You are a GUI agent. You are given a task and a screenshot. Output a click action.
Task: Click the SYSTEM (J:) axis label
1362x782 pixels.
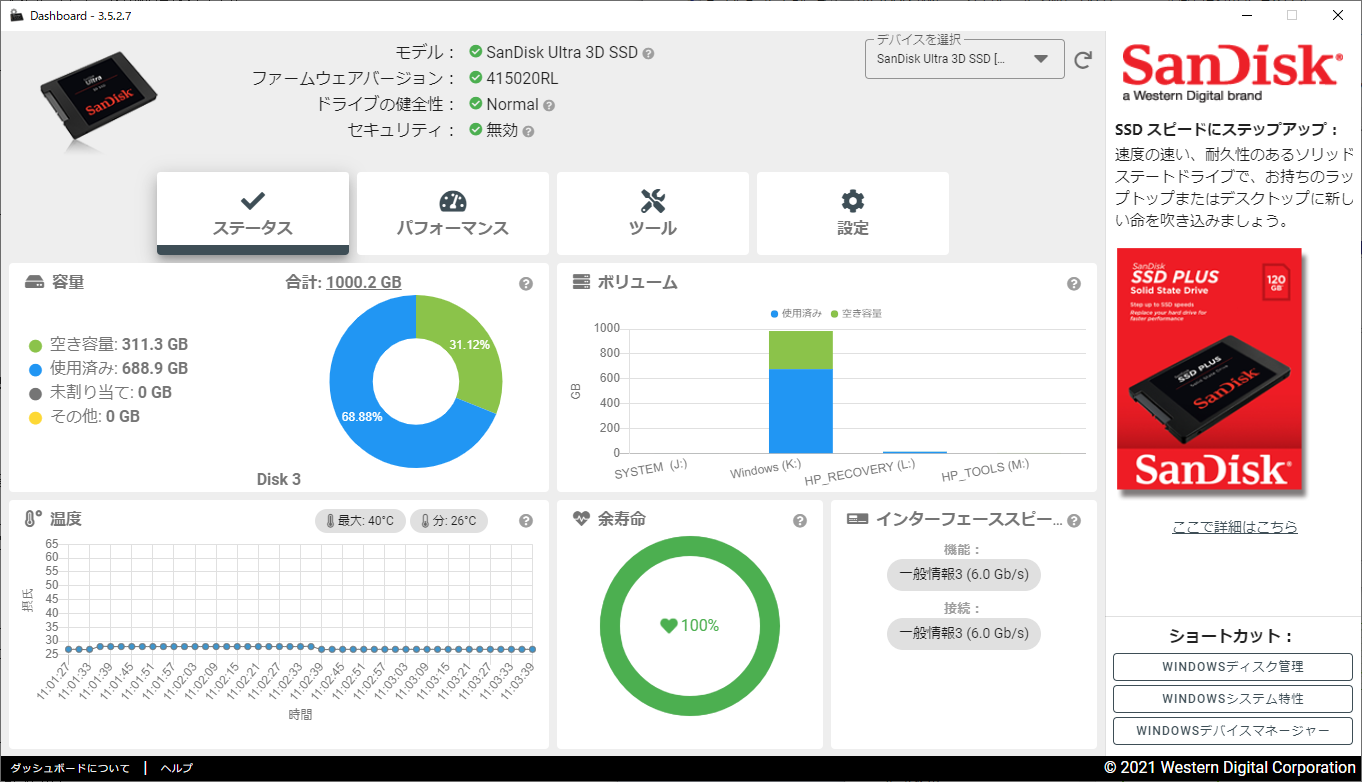(651, 469)
